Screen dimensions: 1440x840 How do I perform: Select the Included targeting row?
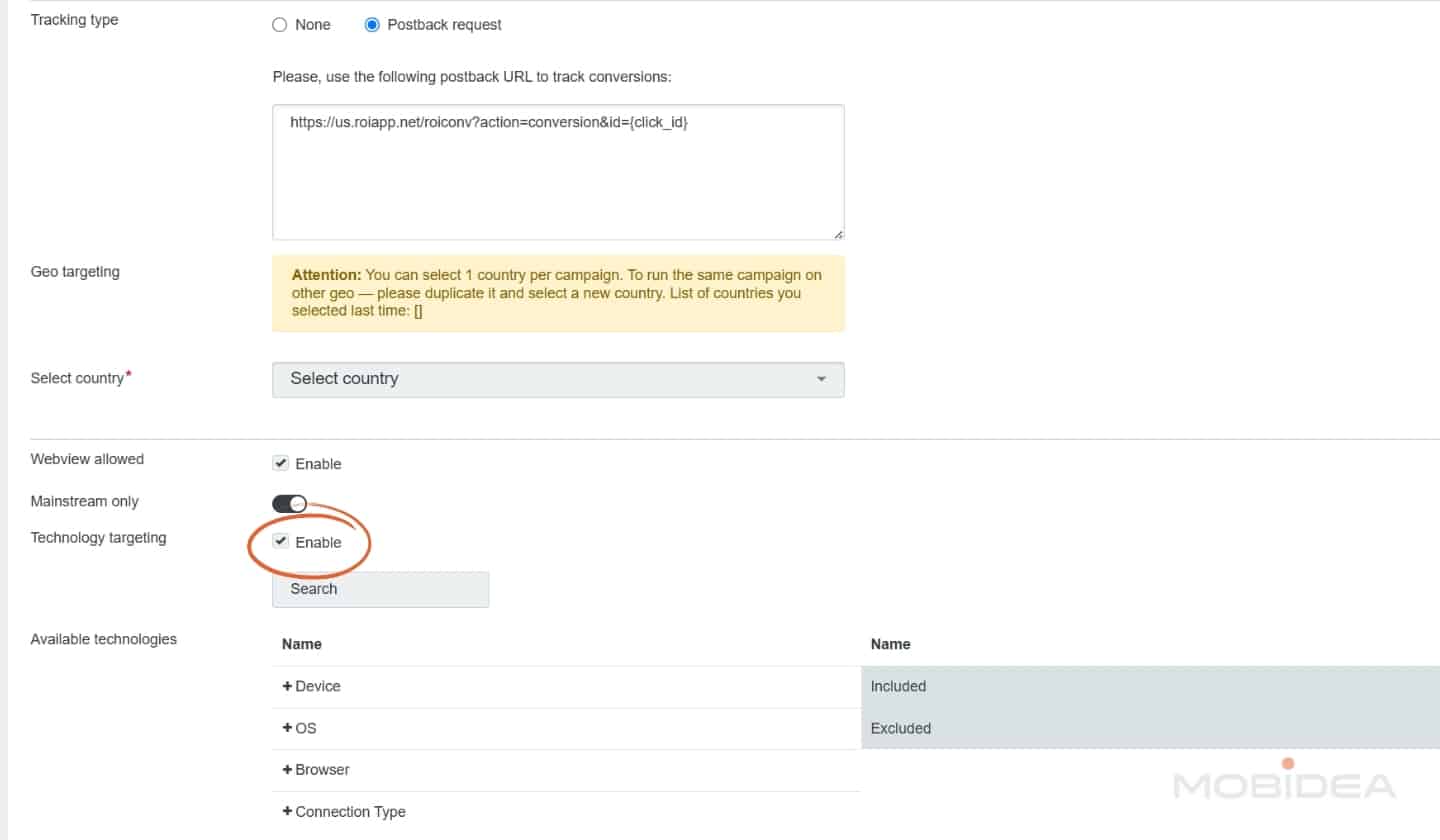(x=1150, y=687)
